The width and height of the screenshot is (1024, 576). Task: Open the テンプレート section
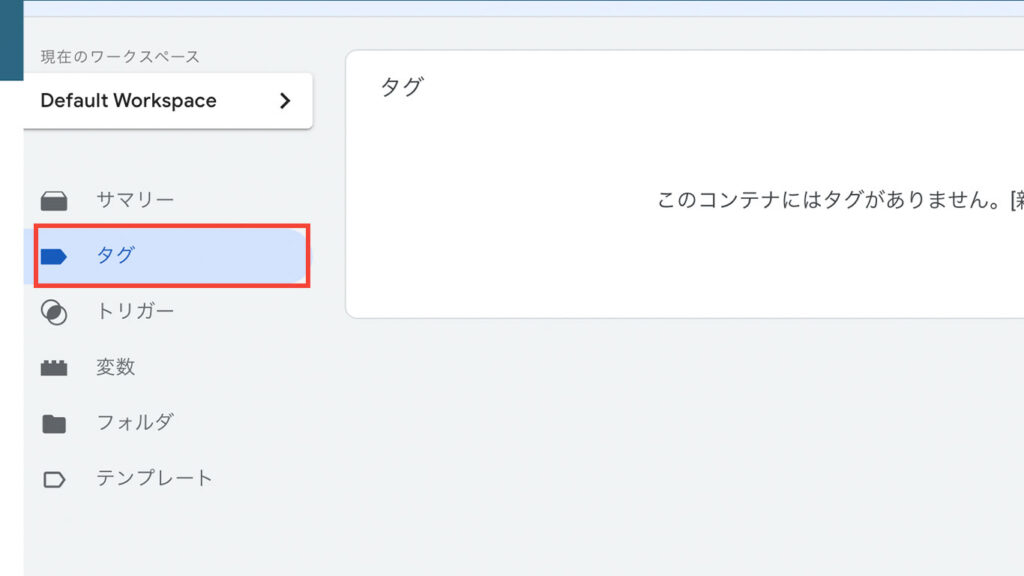(x=155, y=478)
